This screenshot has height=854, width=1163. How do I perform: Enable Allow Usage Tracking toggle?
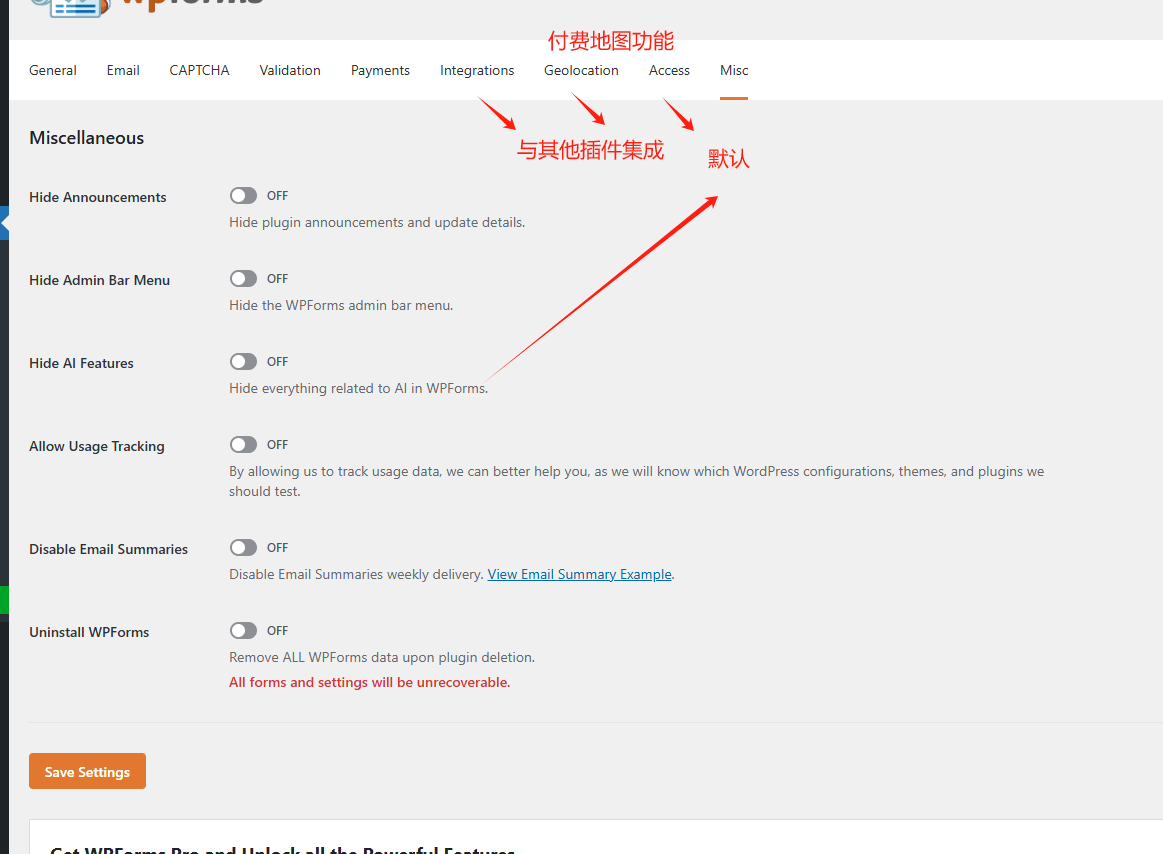pyautogui.click(x=243, y=445)
